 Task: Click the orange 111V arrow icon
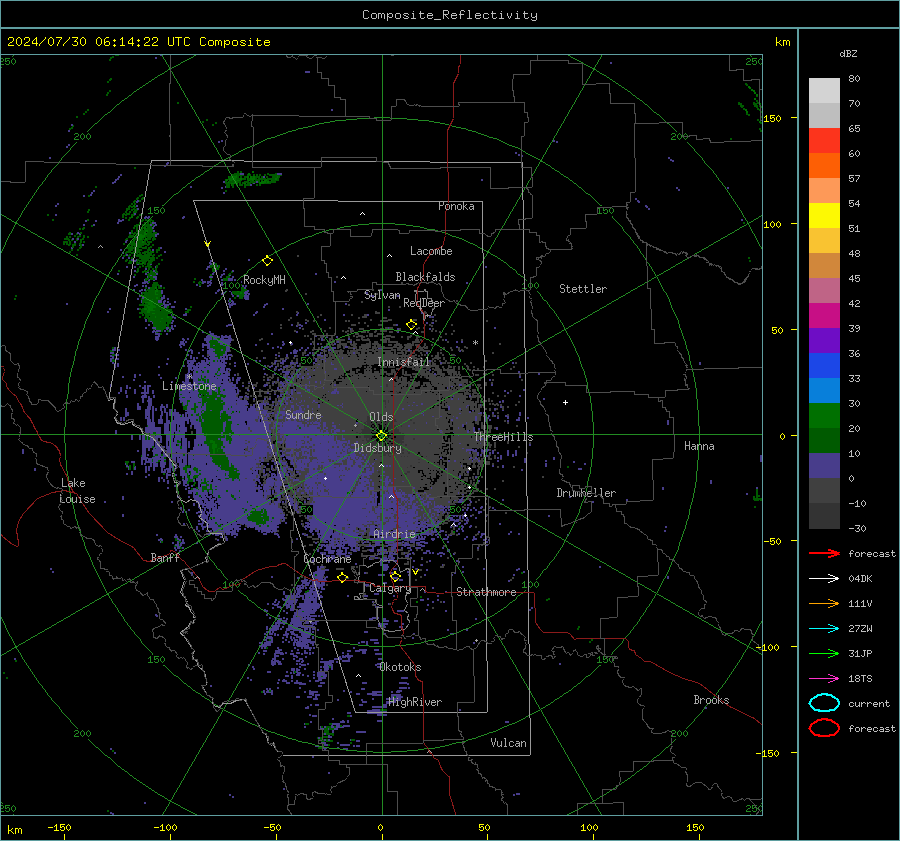[824, 603]
